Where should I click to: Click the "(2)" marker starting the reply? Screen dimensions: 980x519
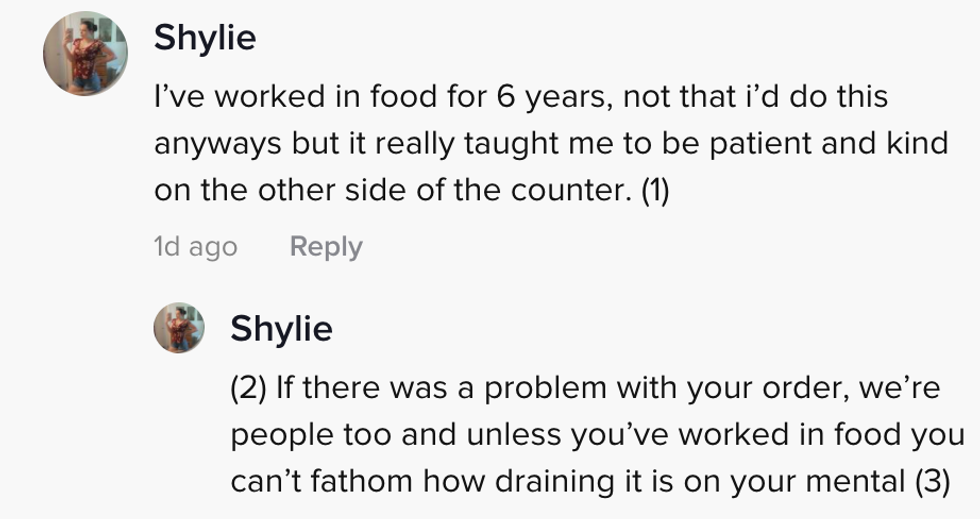pyautogui.click(x=248, y=387)
